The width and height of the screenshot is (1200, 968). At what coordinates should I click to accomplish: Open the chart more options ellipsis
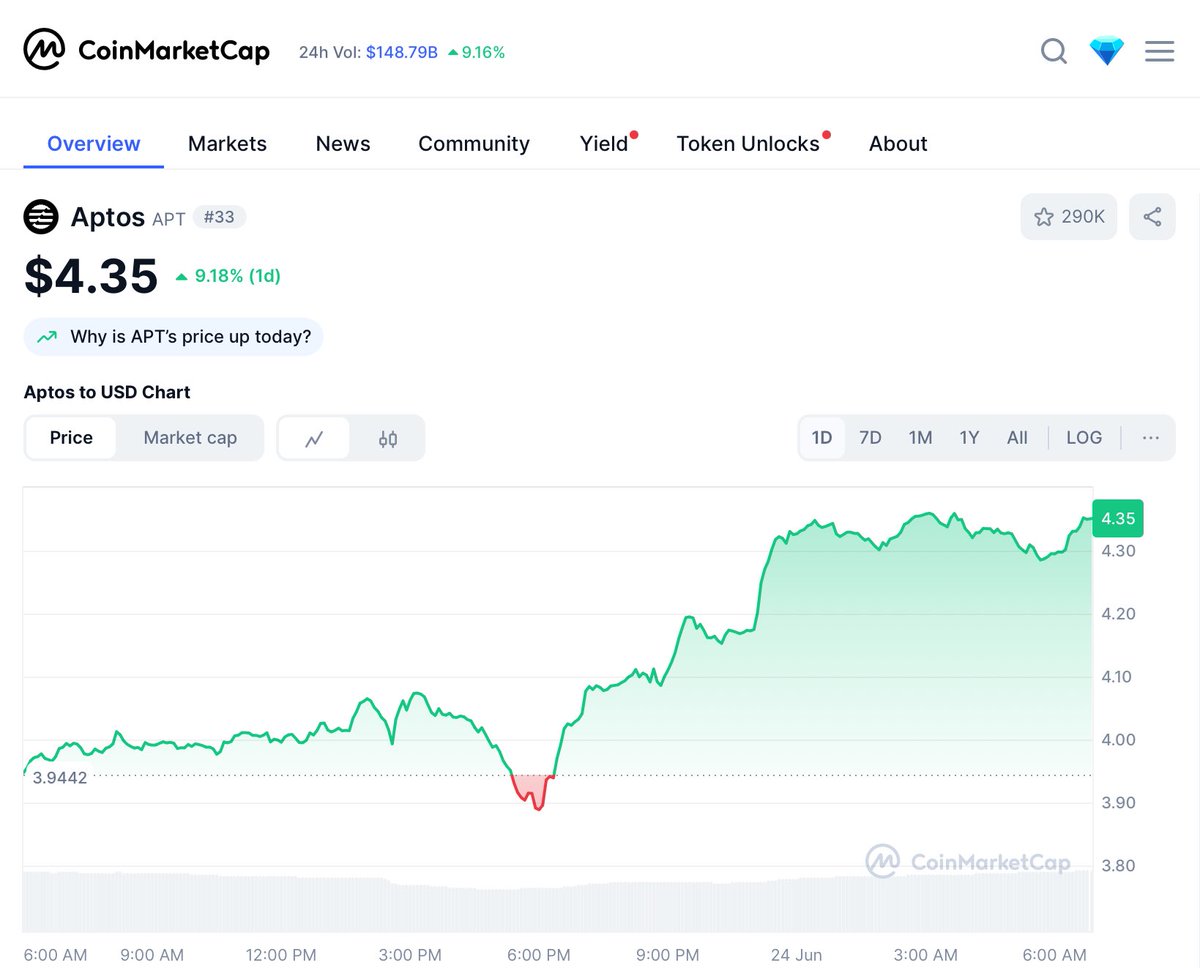tap(1150, 438)
